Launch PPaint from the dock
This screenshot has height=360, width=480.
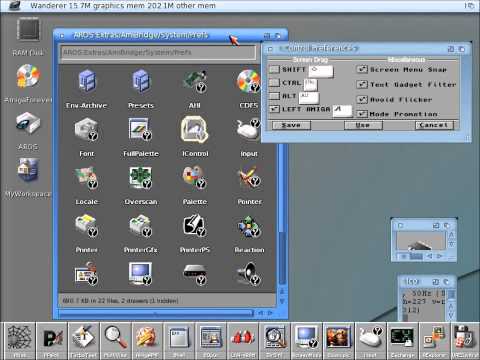pyautogui.click(x=51, y=340)
